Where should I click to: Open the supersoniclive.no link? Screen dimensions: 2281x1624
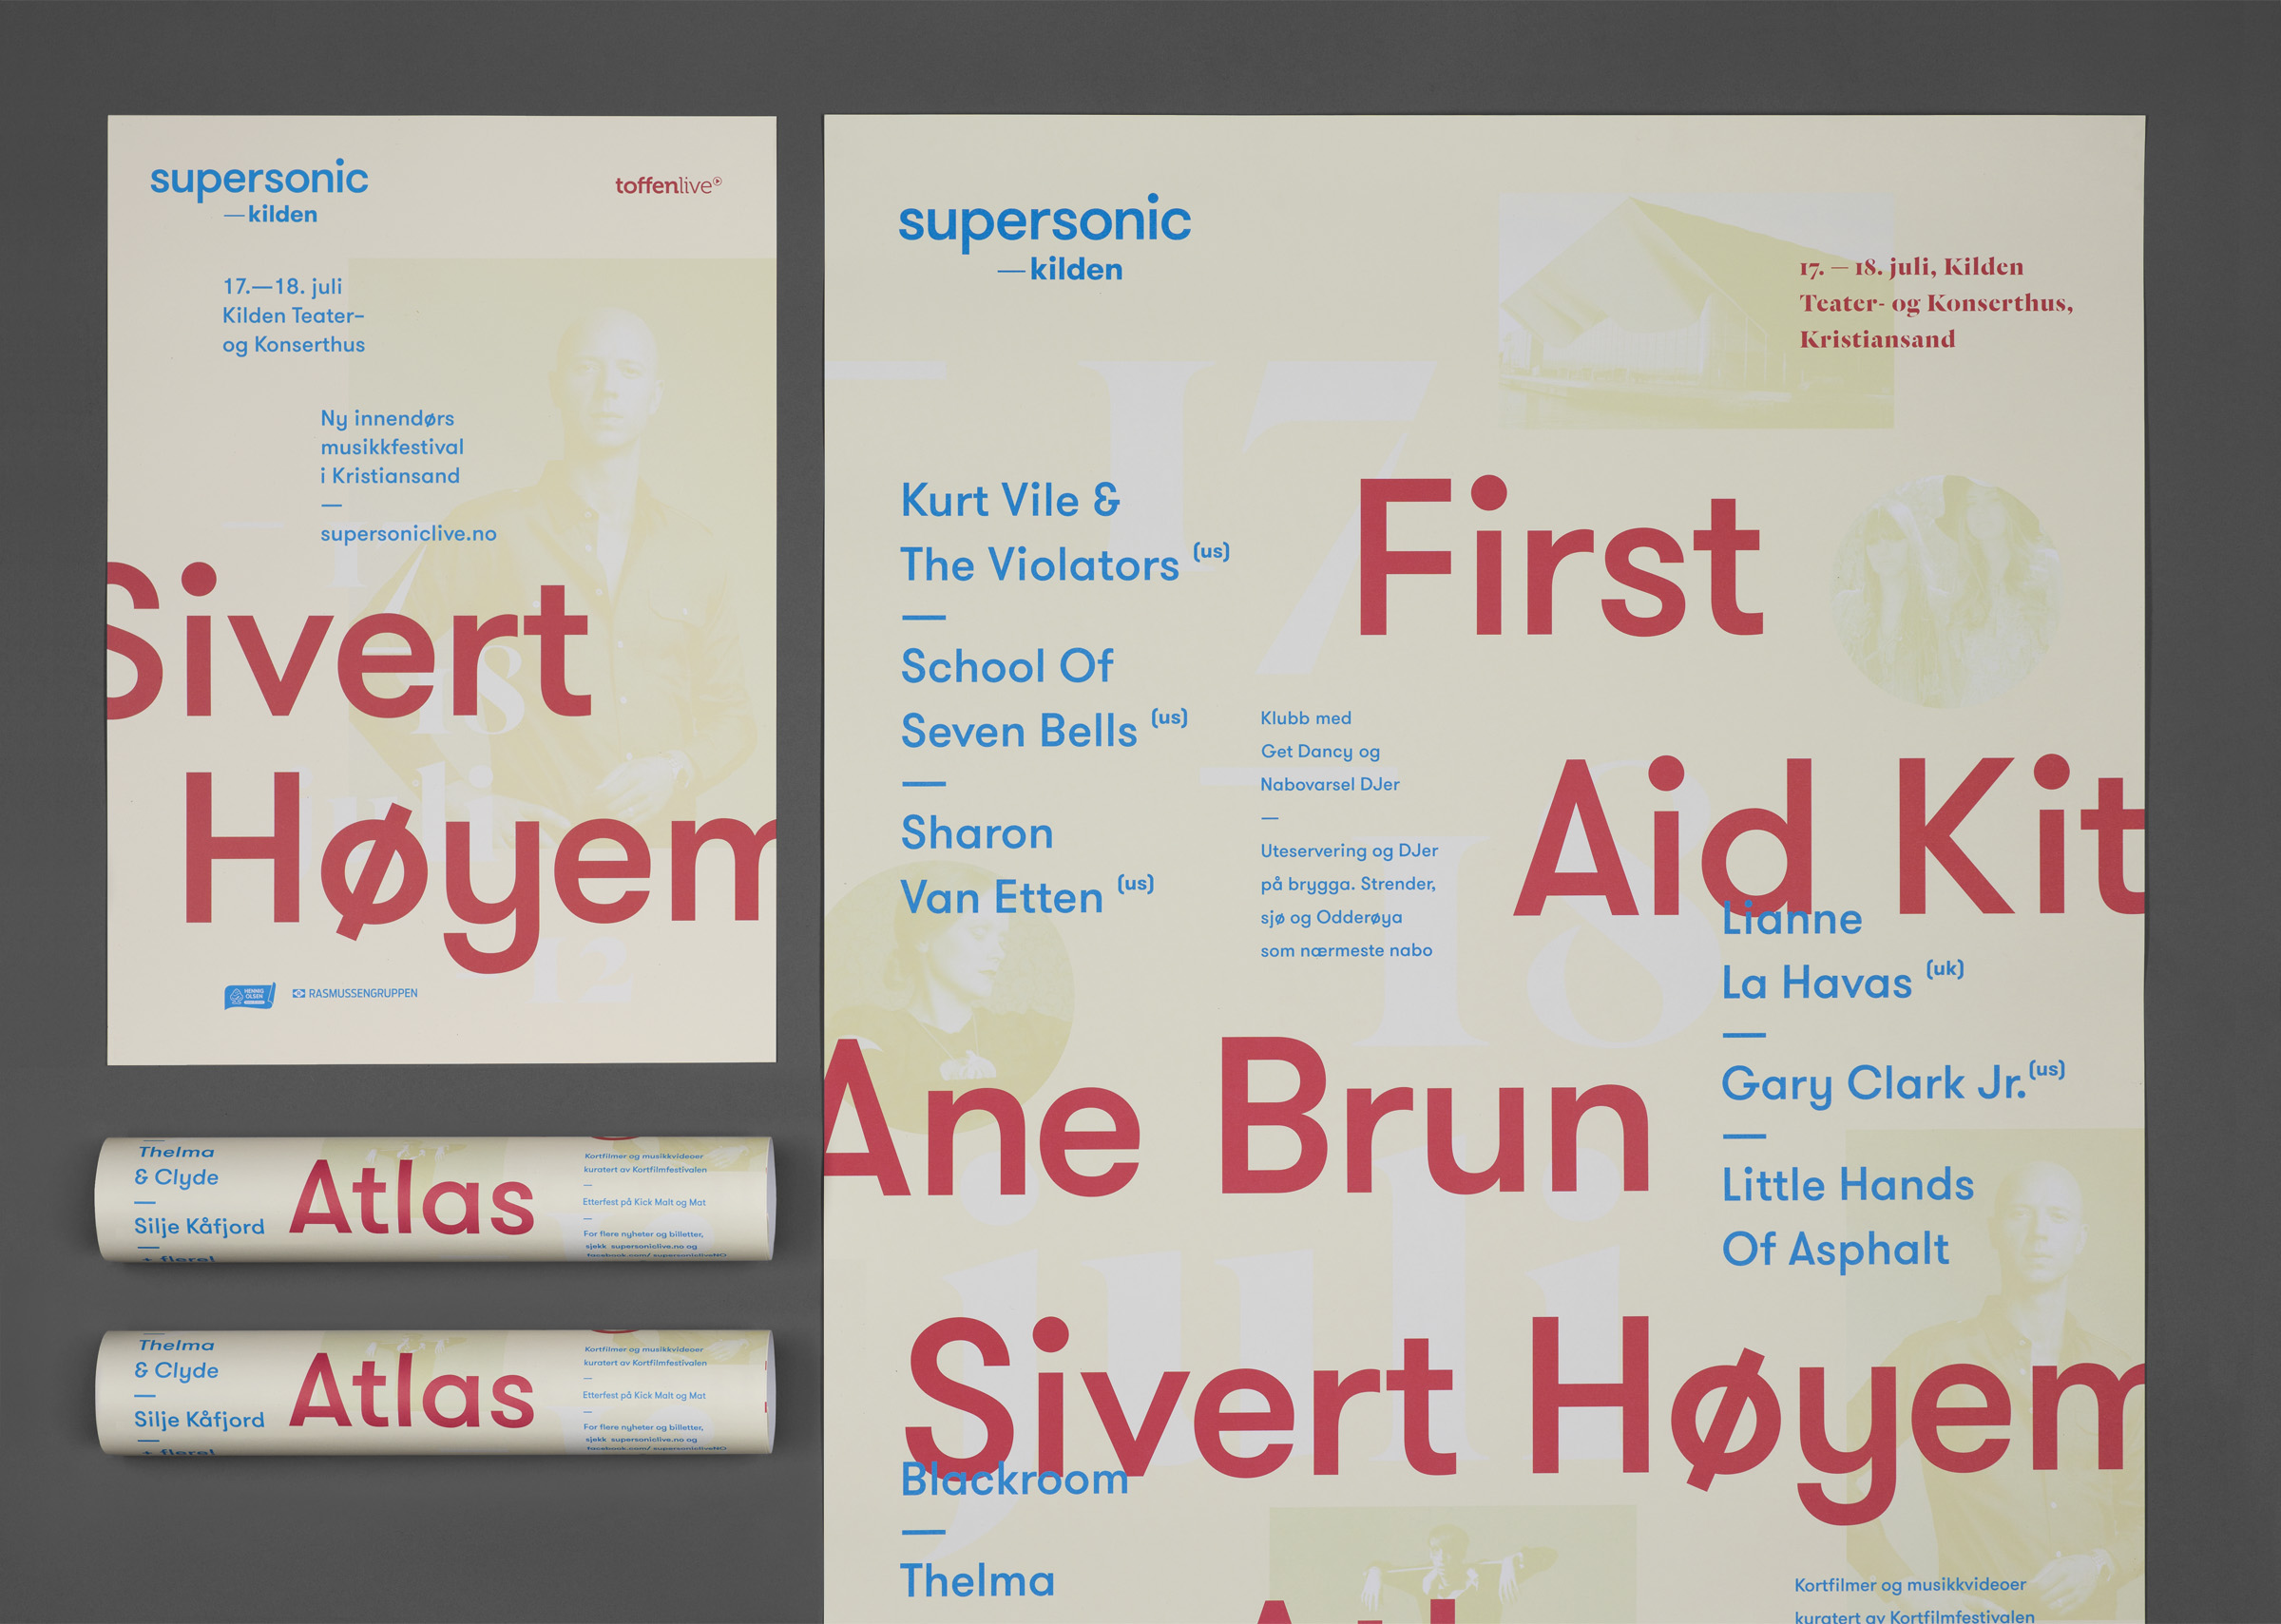coord(408,533)
